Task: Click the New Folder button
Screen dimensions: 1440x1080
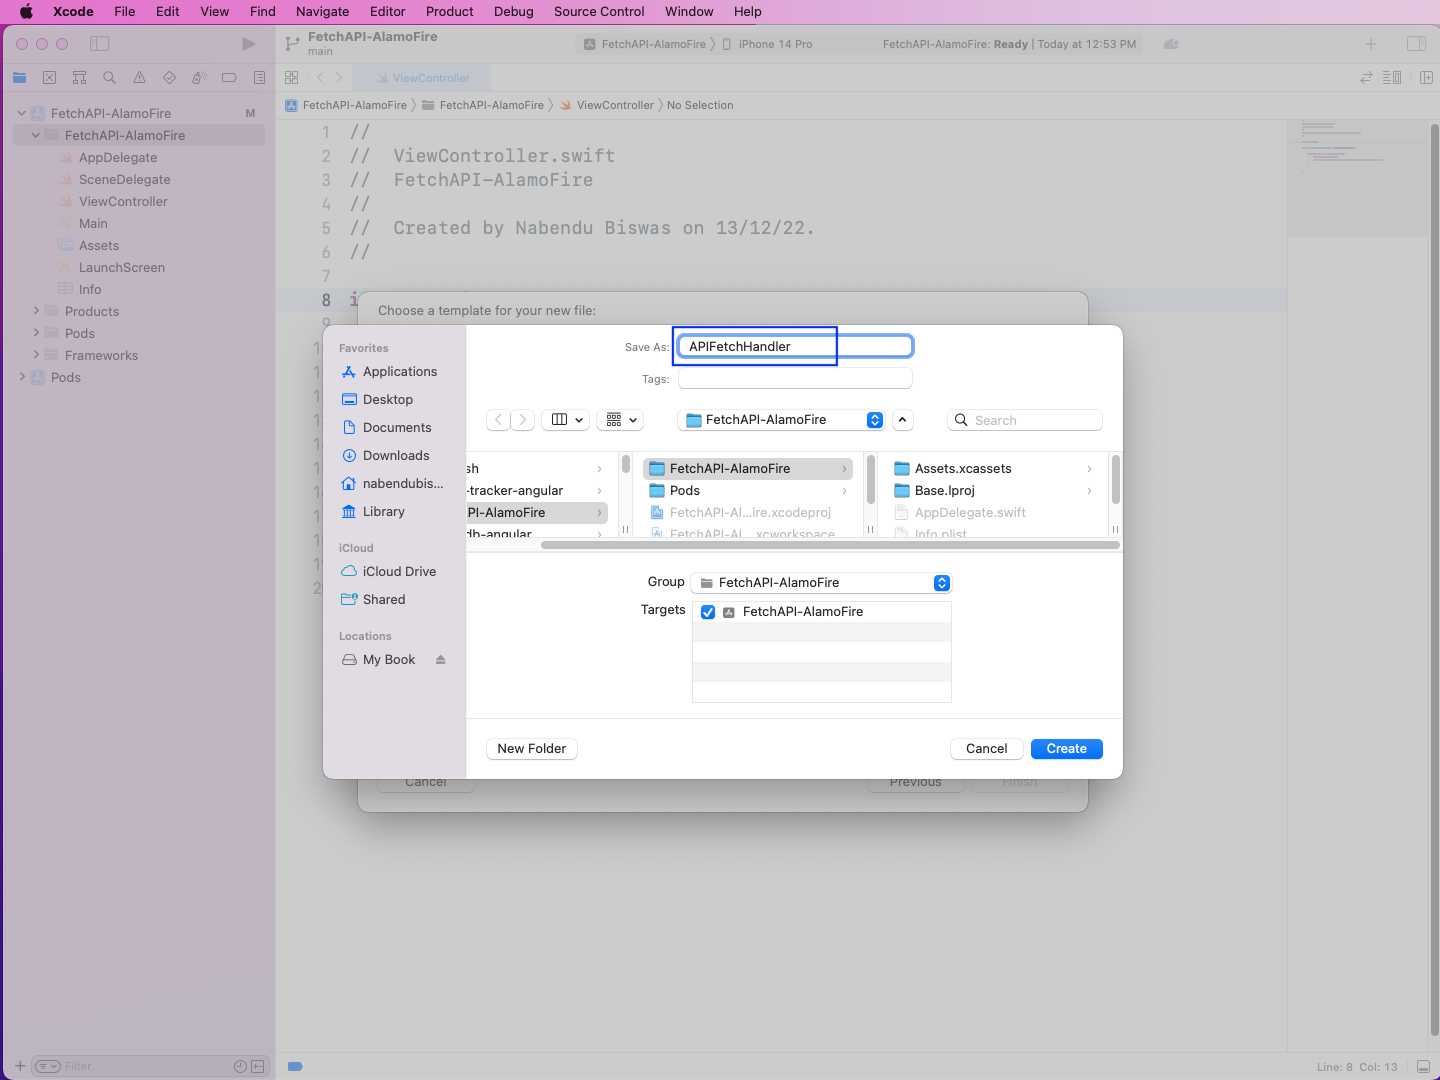Action: (x=531, y=749)
